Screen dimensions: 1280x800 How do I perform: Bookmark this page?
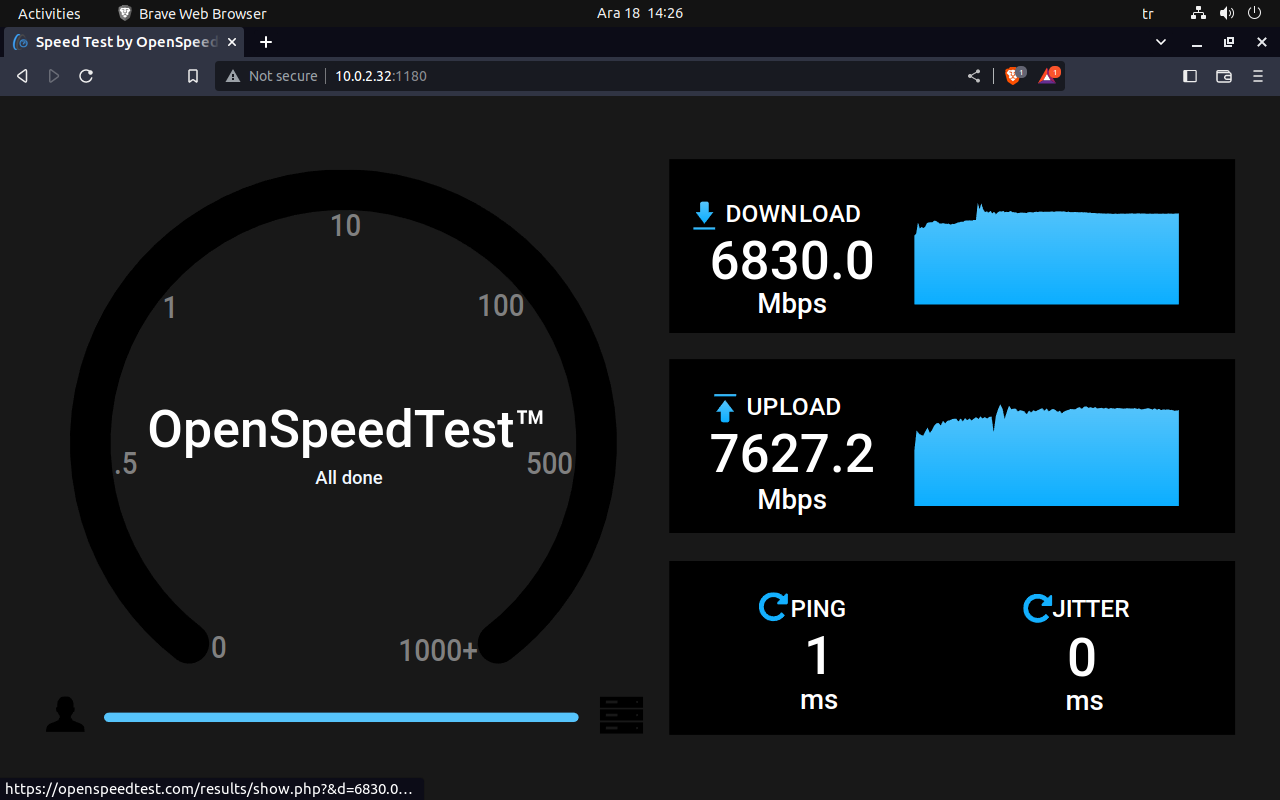pyautogui.click(x=193, y=76)
